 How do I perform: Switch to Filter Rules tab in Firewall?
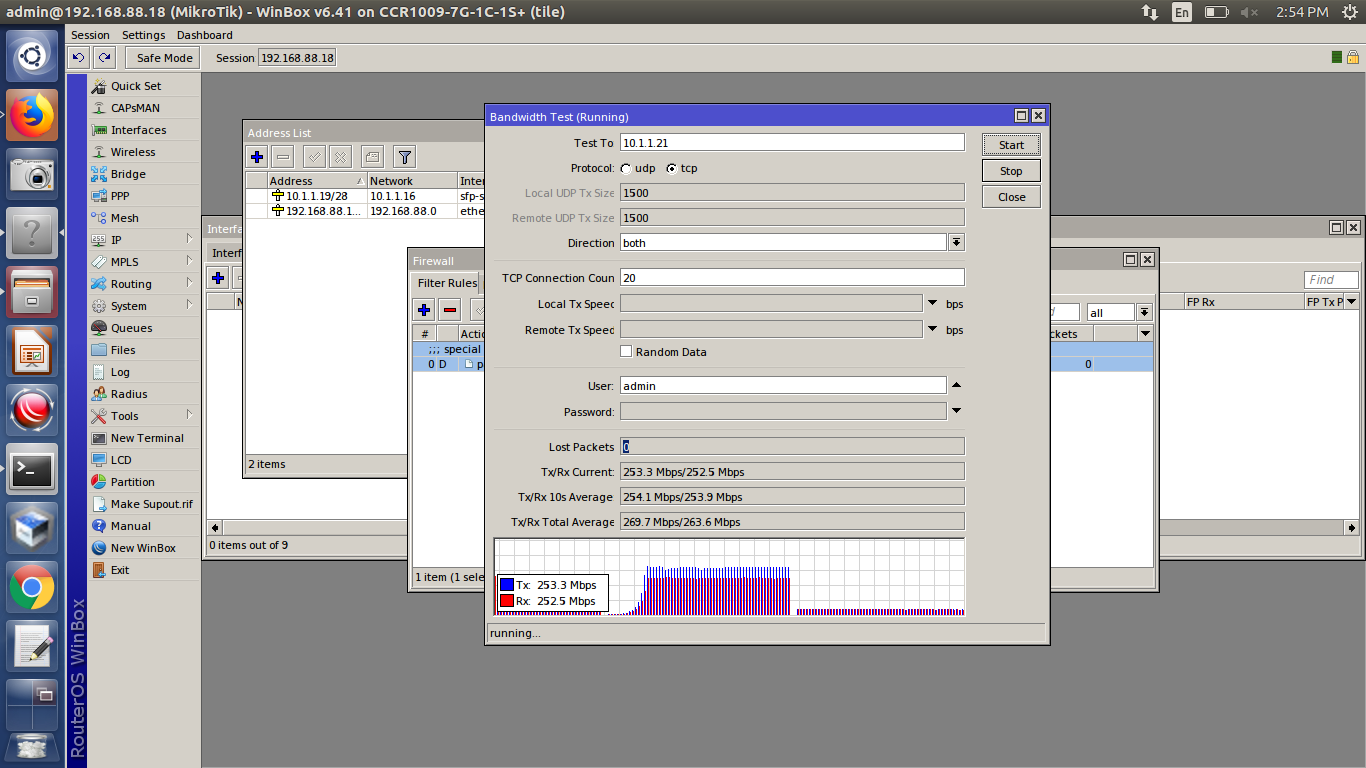pyautogui.click(x=447, y=283)
